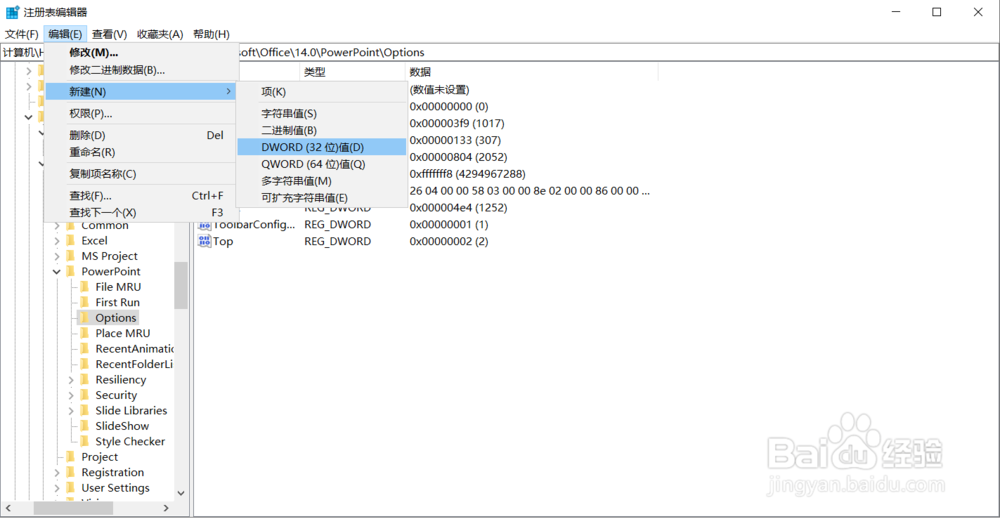
Task: Click the Security folder icon
Action: coord(85,395)
